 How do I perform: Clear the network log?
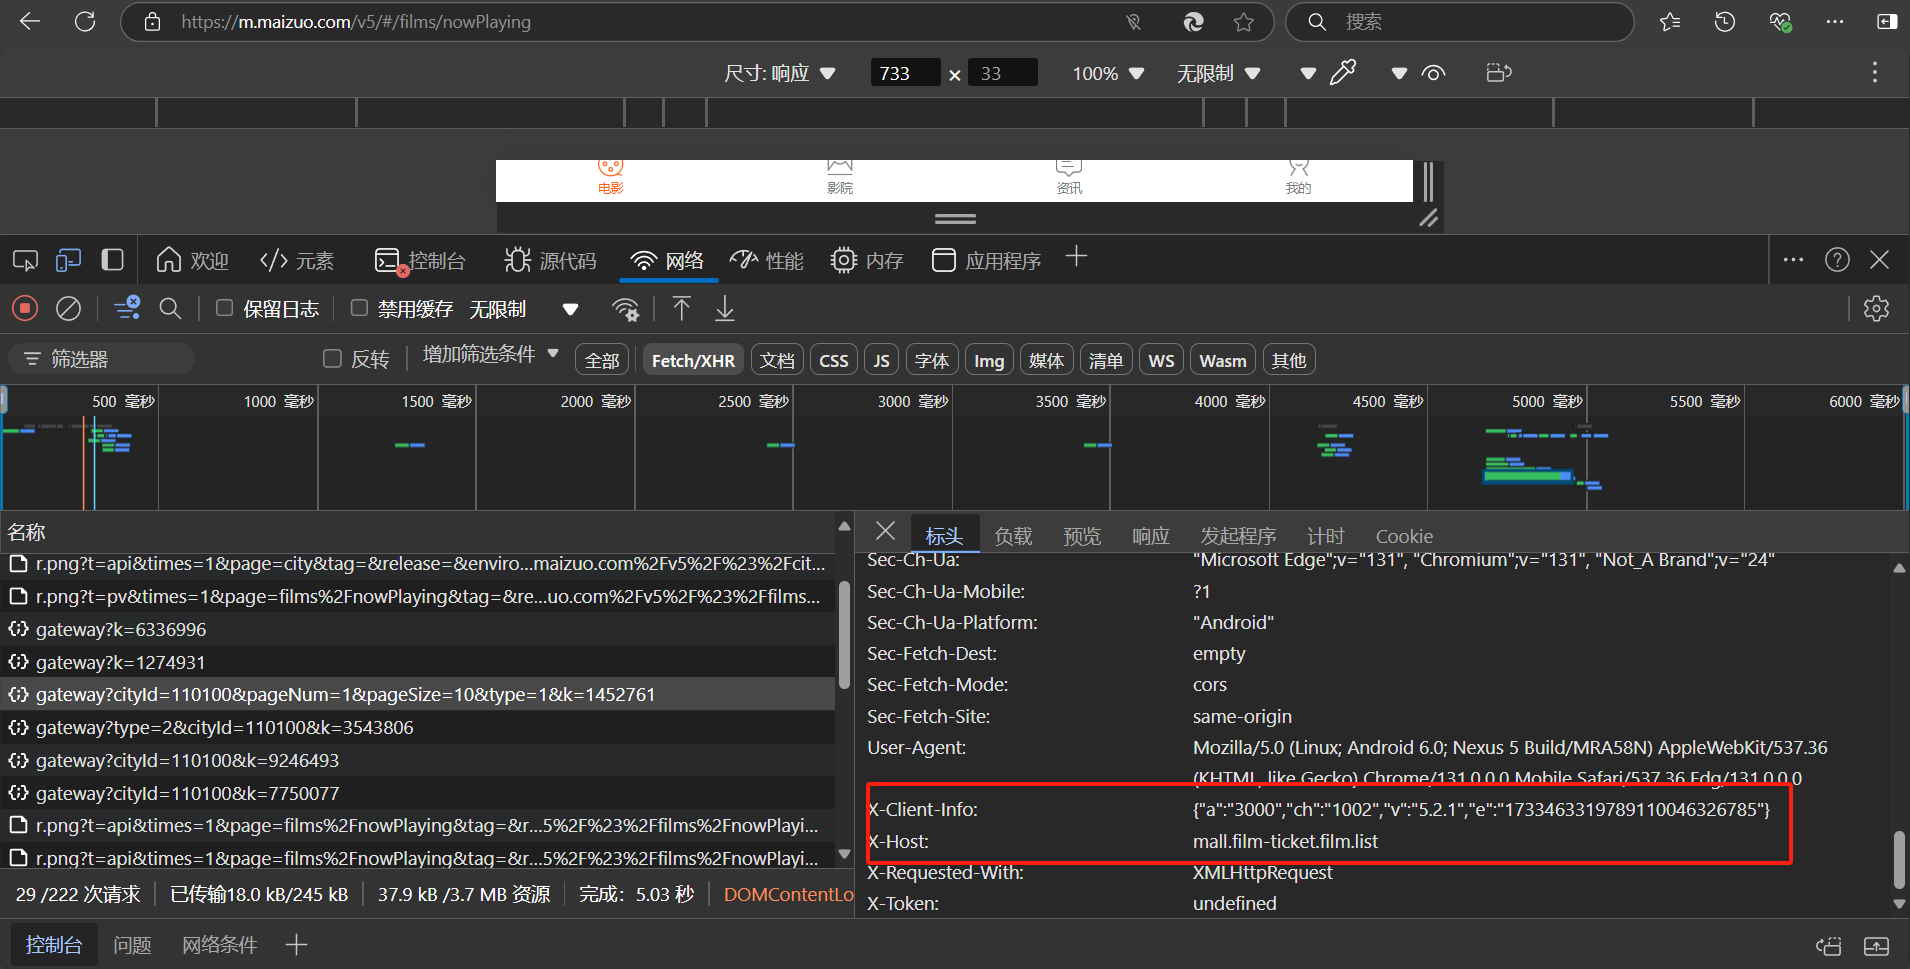(68, 309)
